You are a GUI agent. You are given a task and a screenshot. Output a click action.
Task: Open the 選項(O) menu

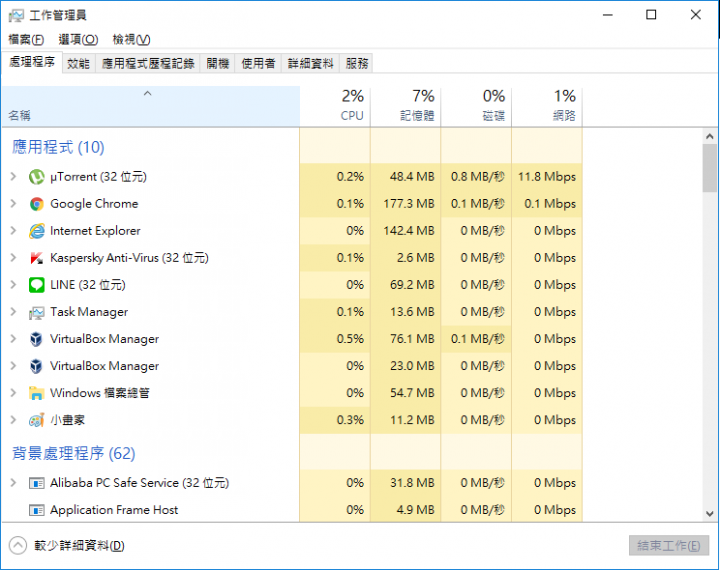(78, 40)
